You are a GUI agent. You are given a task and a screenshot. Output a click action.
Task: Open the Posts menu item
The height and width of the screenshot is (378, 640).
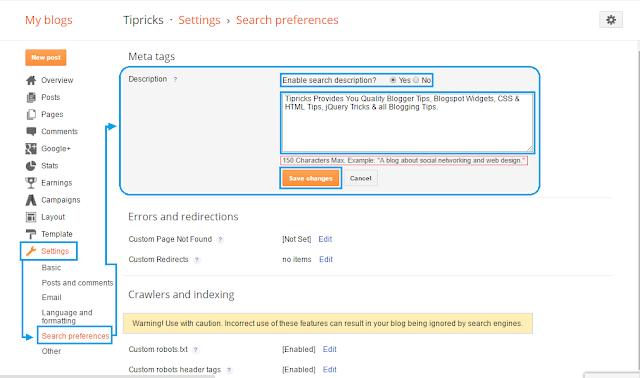51,97
